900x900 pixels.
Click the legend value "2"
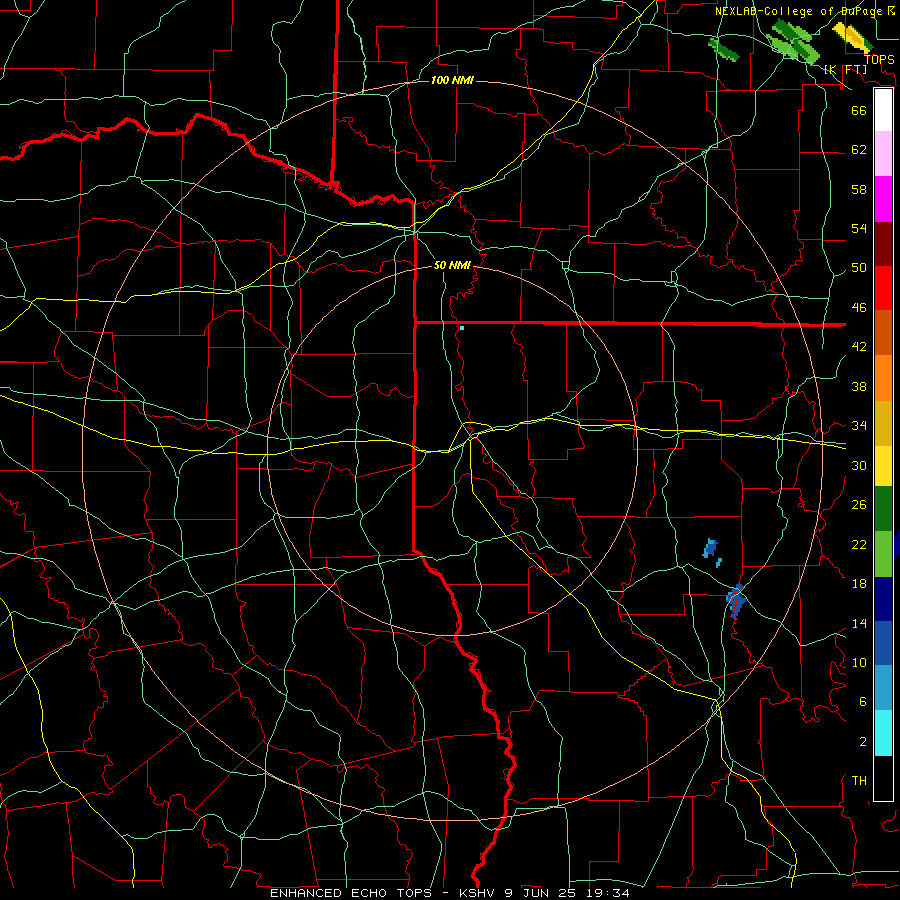(x=863, y=741)
